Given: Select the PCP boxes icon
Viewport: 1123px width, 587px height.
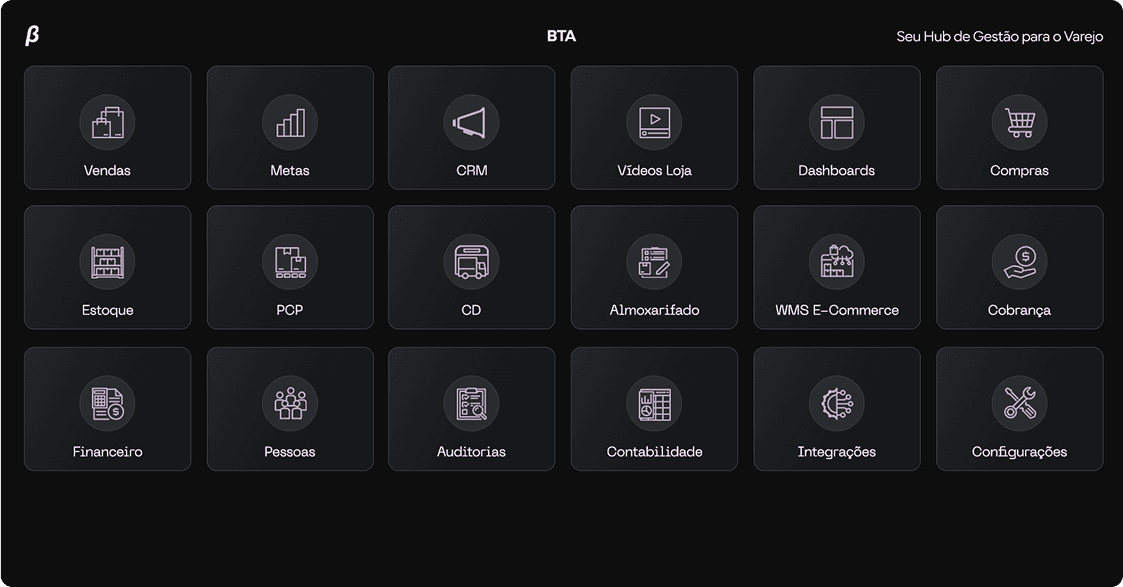Looking at the screenshot, I should point(290,262).
